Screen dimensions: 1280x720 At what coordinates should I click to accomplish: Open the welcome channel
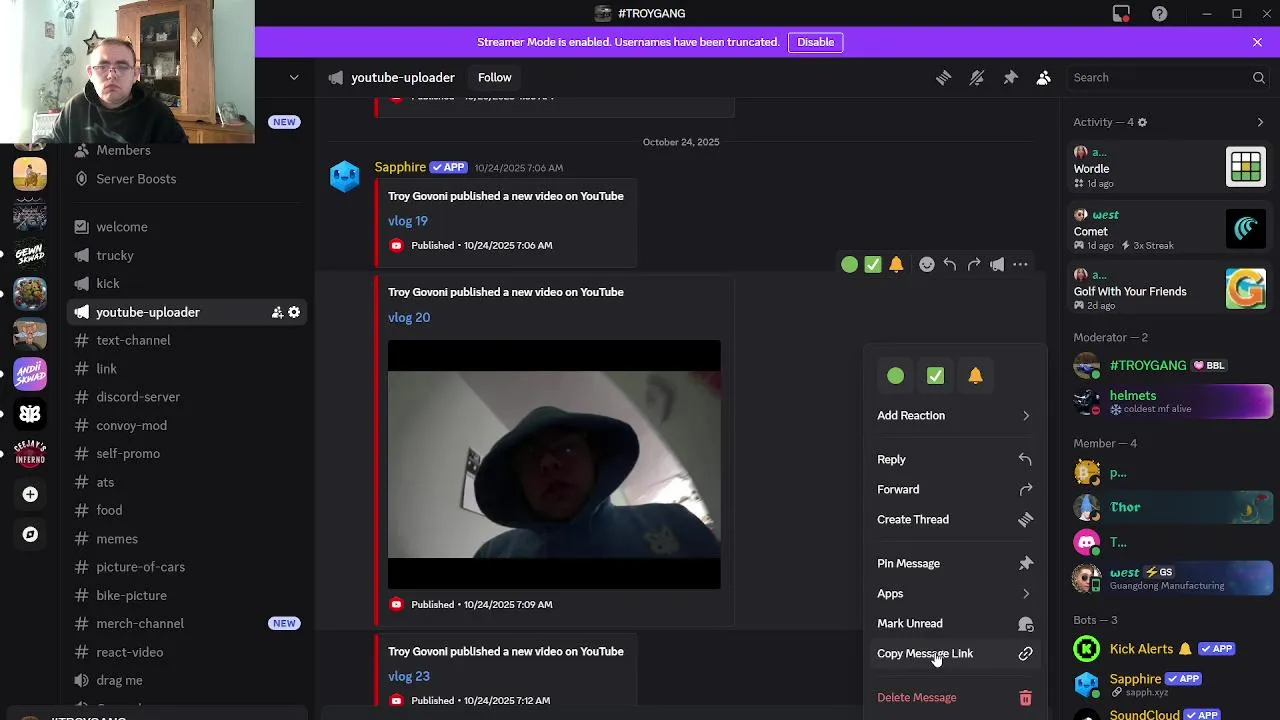189,227
